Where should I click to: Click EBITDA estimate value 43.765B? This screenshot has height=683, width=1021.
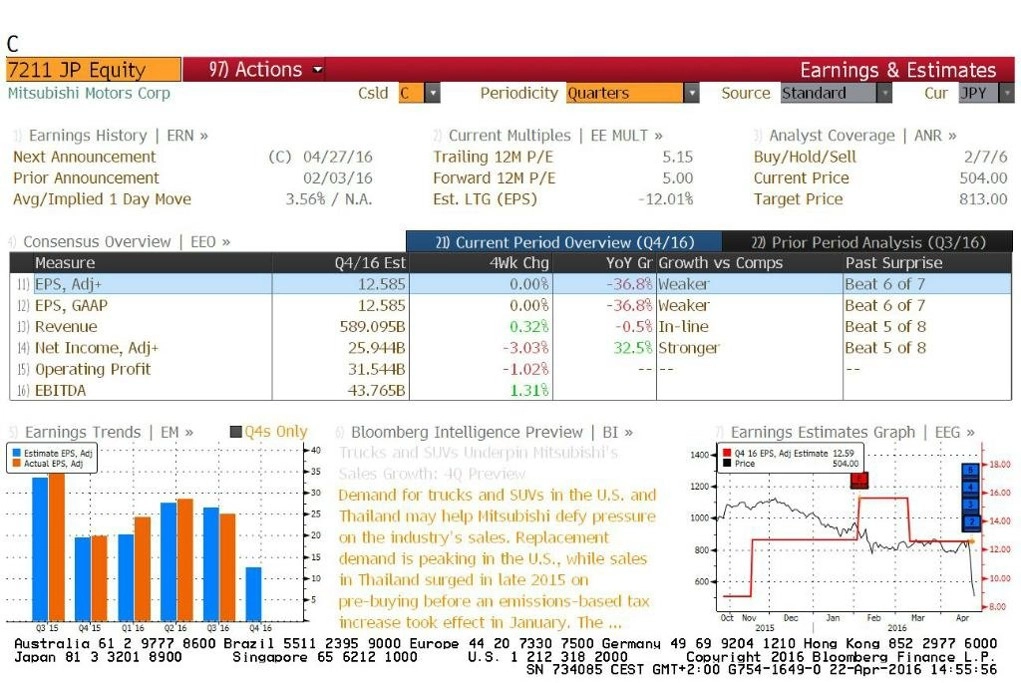point(376,391)
